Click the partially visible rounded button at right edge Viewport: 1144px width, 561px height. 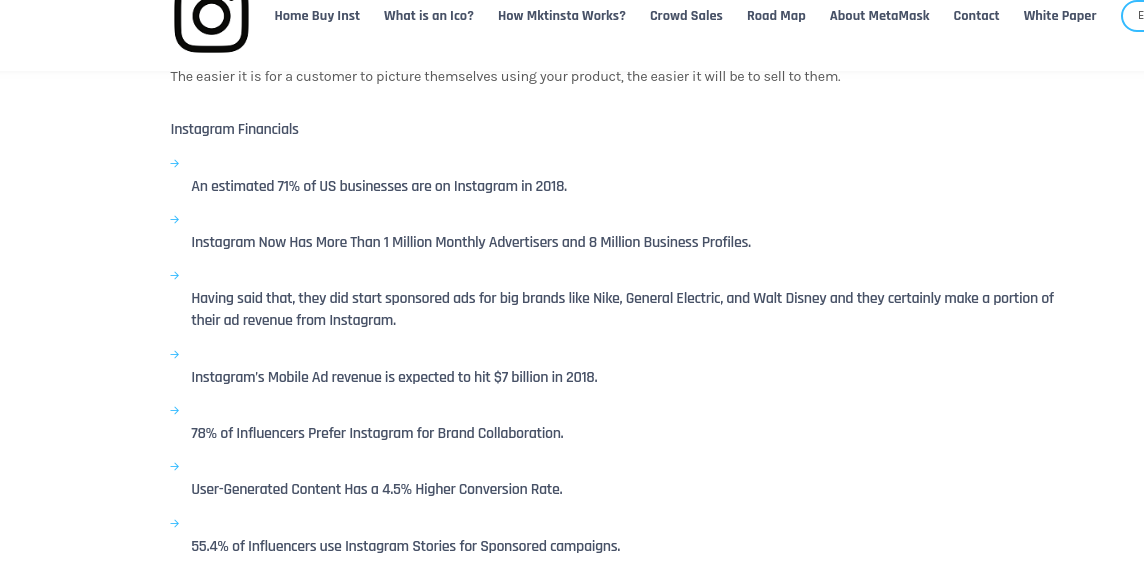click(1133, 16)
